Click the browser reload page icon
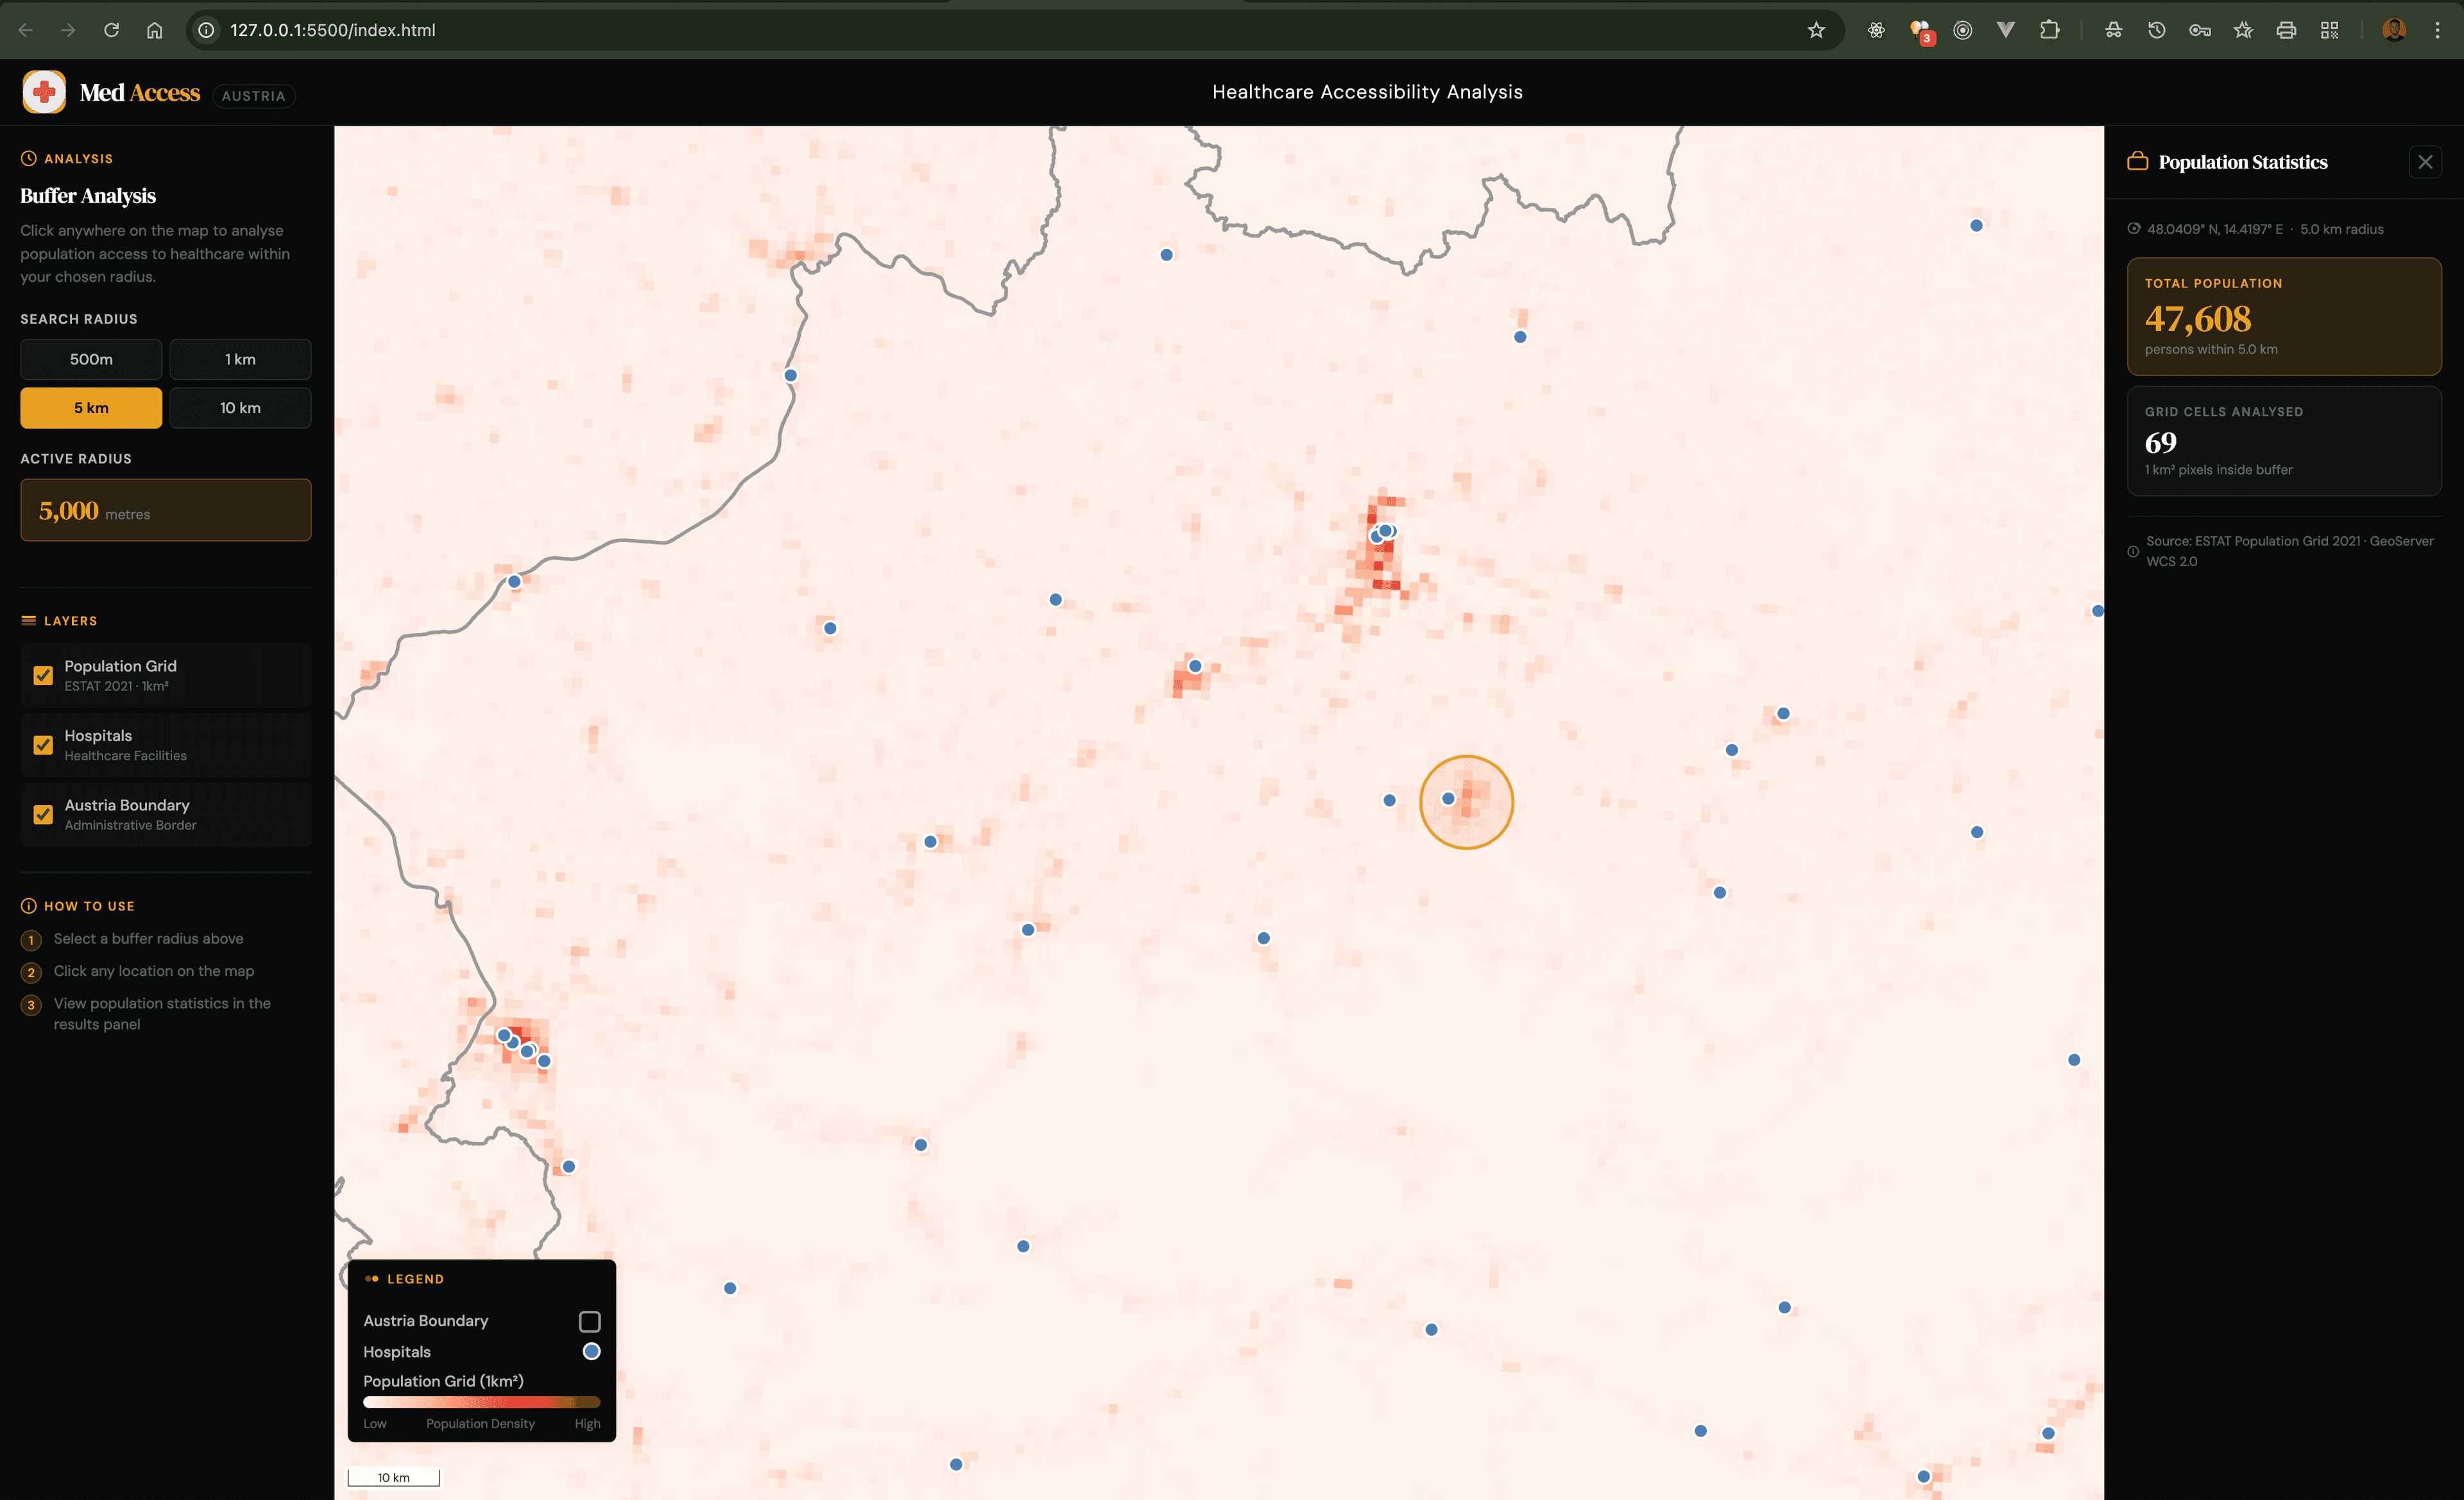The width and height of the screenshot is (2464, 1500). [x=111, y=30]
